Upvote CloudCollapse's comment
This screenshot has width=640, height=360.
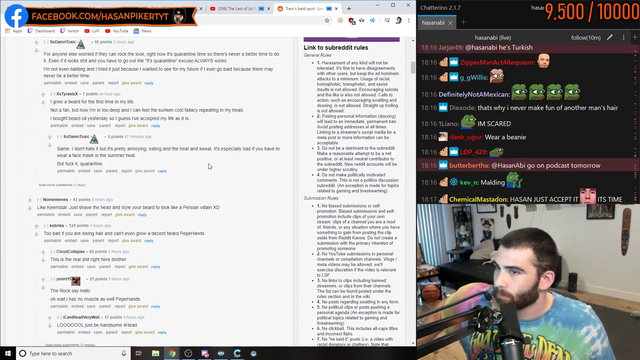coord(43,252)
